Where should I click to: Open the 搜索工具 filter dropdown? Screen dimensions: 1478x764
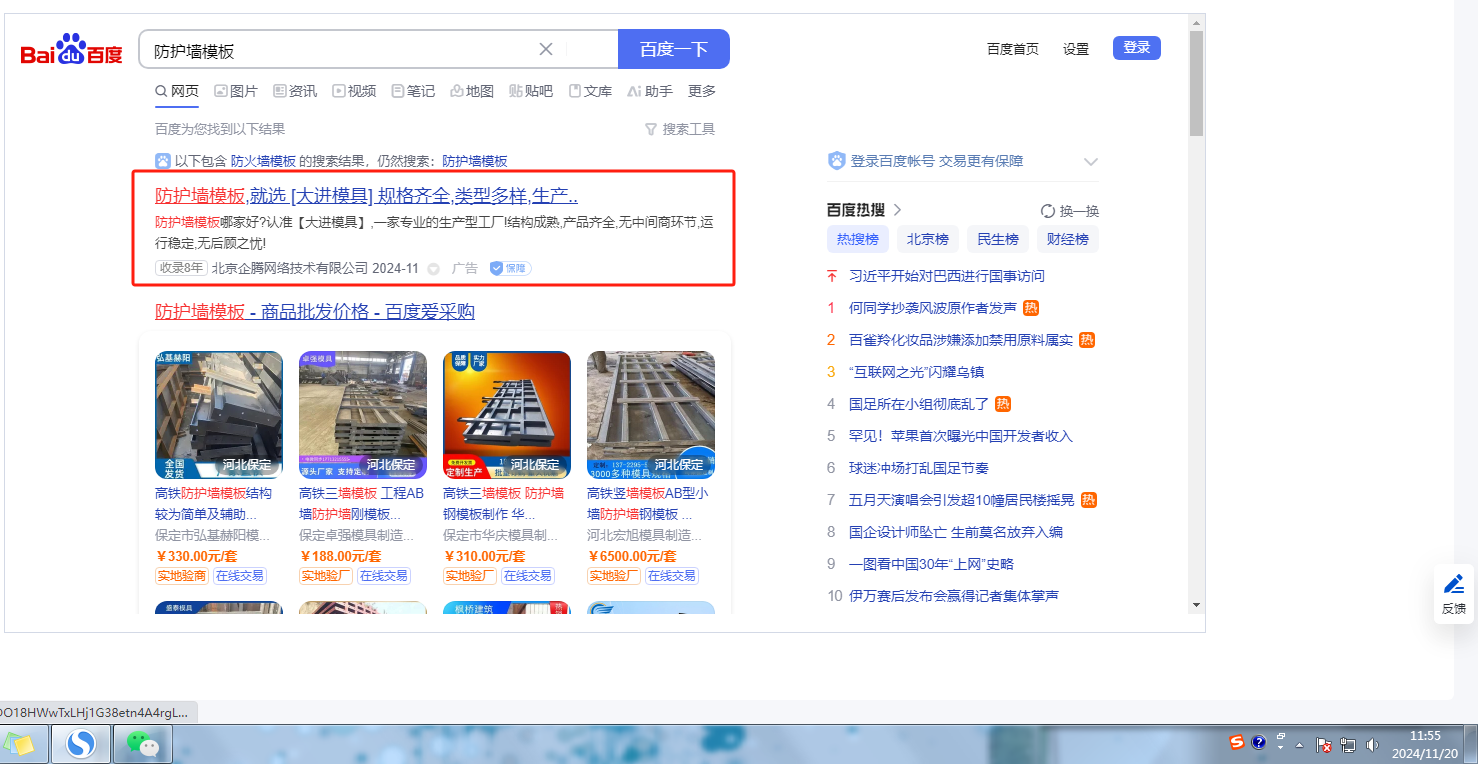tap(680, 129)
